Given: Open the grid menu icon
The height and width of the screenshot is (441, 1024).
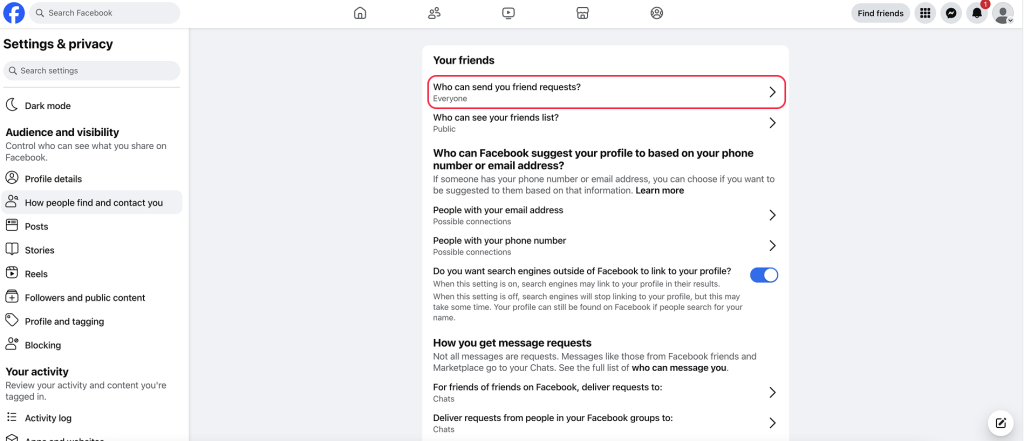Looking at the screenshot, I should coord(925,13).
